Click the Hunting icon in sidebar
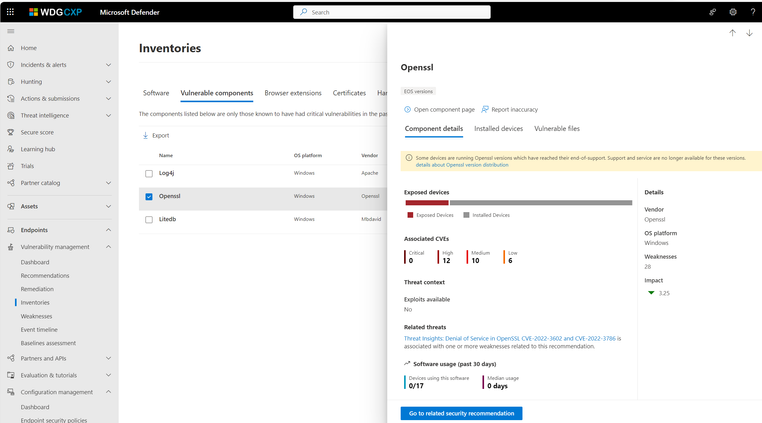The width and height of the screenshot is (762, 423). click(x=11, y=82)
